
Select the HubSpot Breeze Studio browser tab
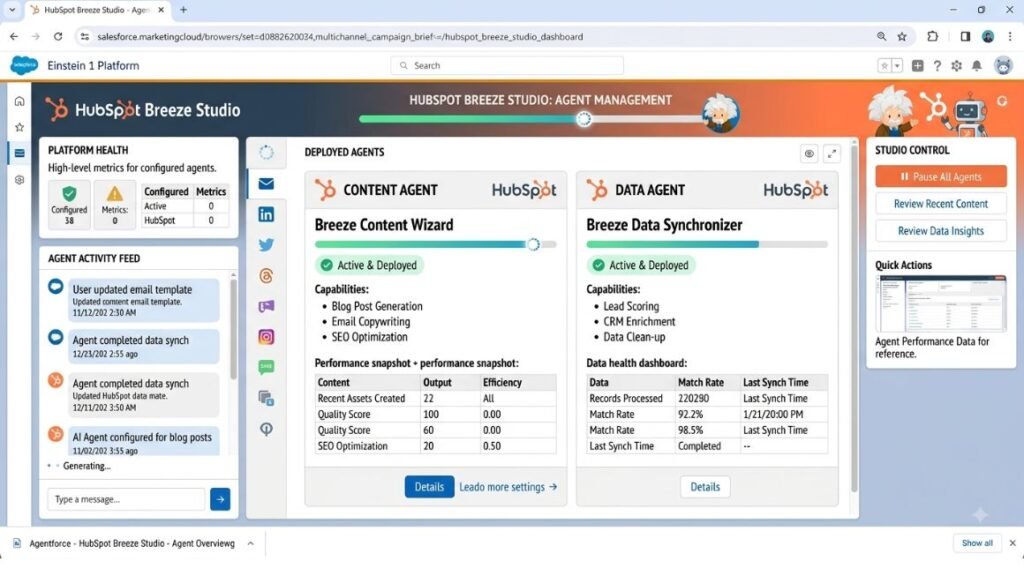click(x=98, y=10)
